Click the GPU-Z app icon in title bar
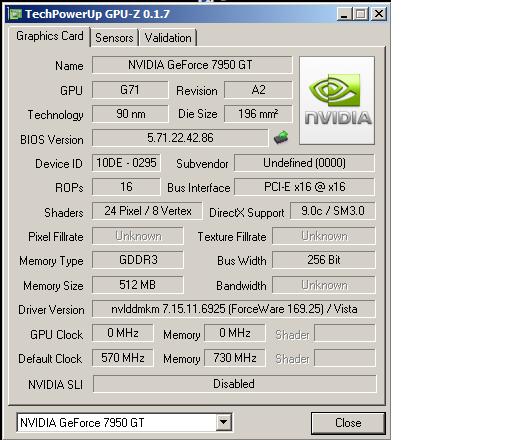This screenshot has width=512, height=440. (15, 14)
